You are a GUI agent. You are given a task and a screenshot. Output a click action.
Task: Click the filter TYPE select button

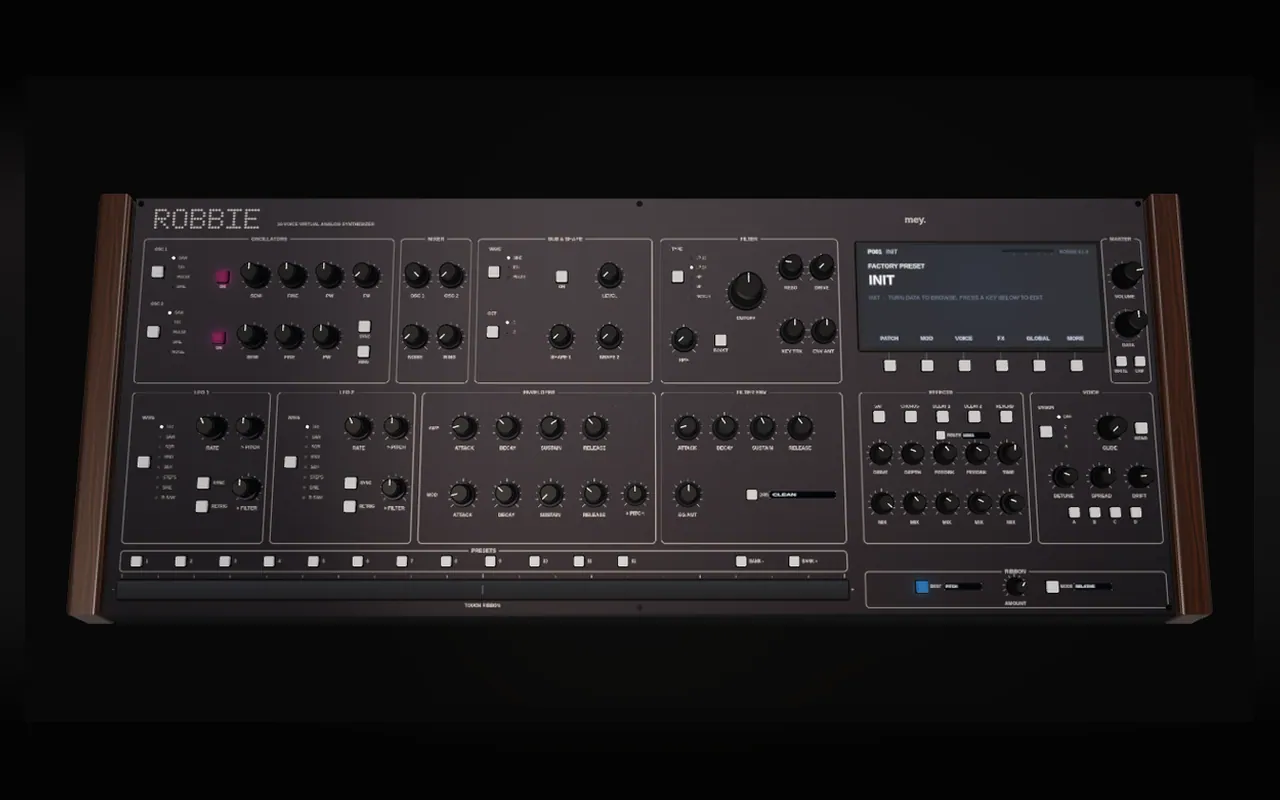[677, 276]
